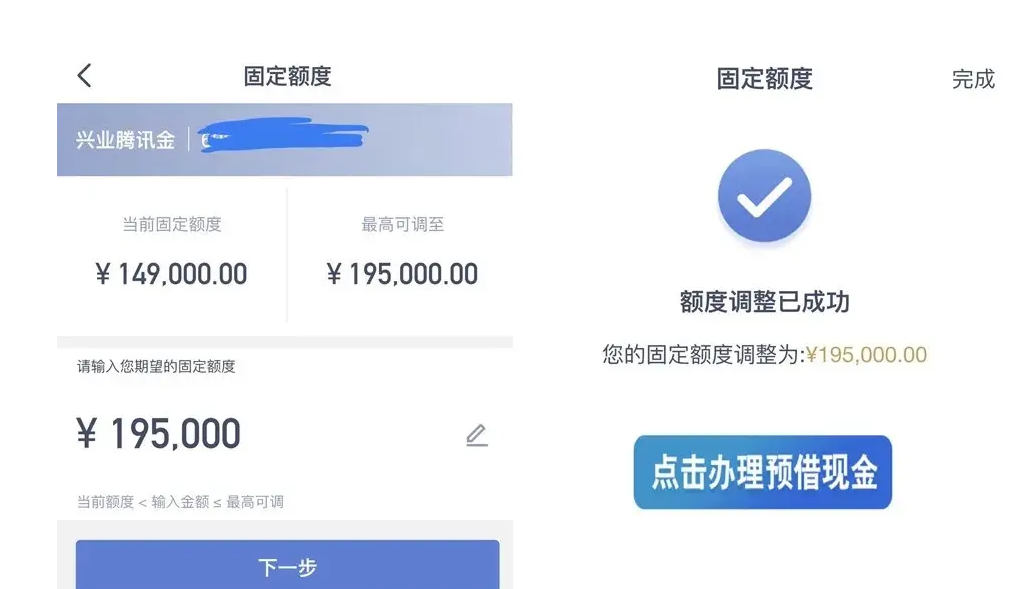Select the 兴业腾讯金 card banner

(x=285, y=139)
